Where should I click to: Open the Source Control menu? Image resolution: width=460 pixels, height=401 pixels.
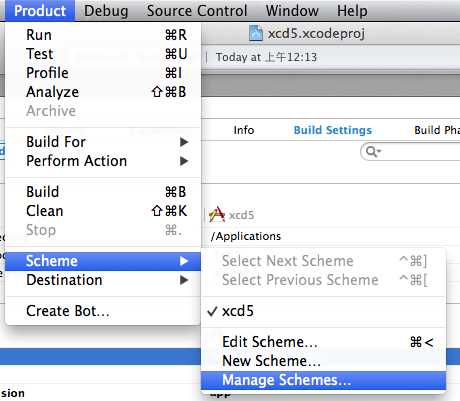point(197,11)
